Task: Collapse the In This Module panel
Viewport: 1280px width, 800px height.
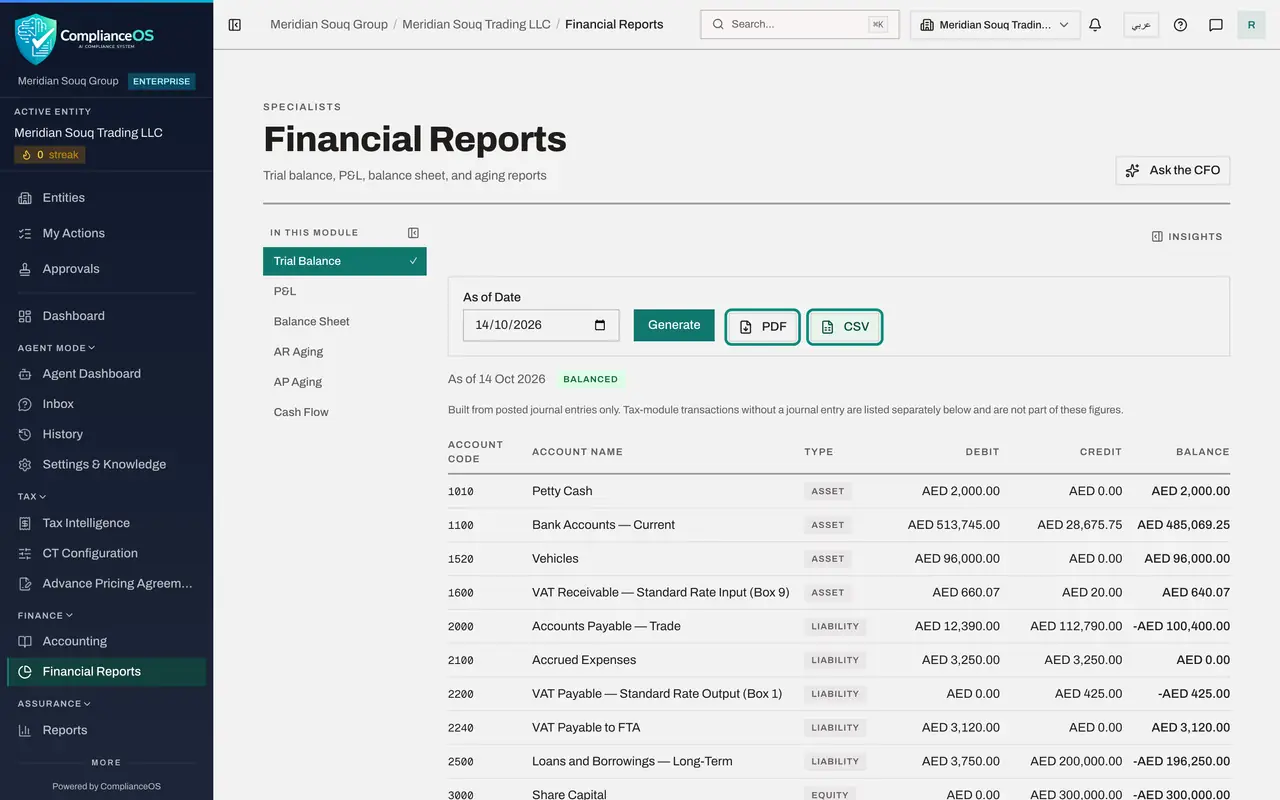Action: [x=413, y=233]
